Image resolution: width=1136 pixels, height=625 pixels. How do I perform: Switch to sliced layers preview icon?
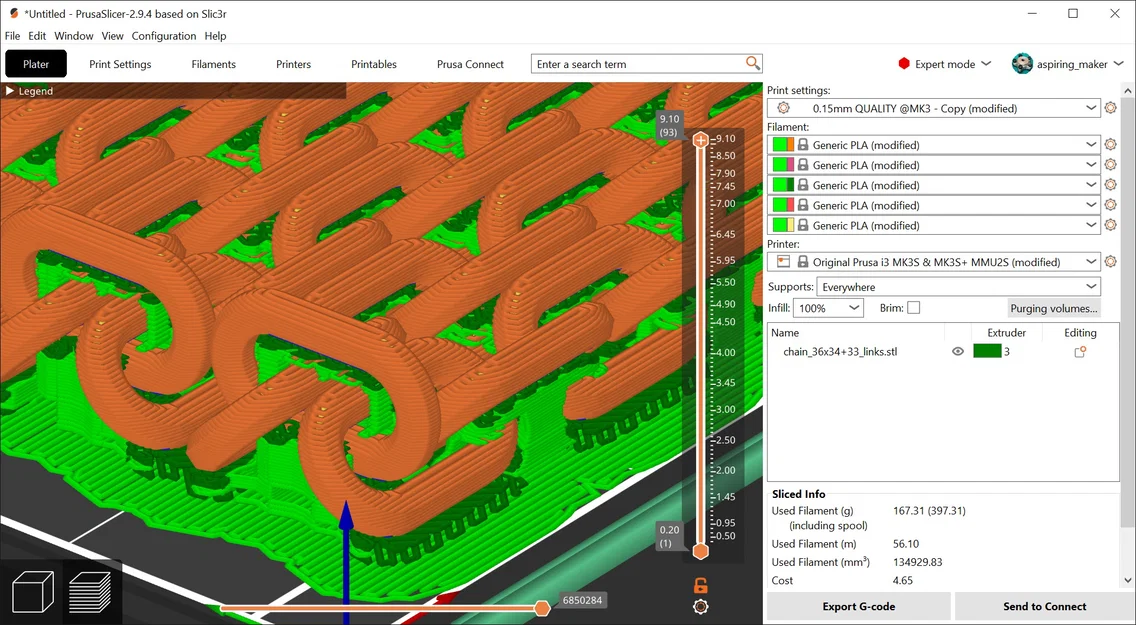90,591
